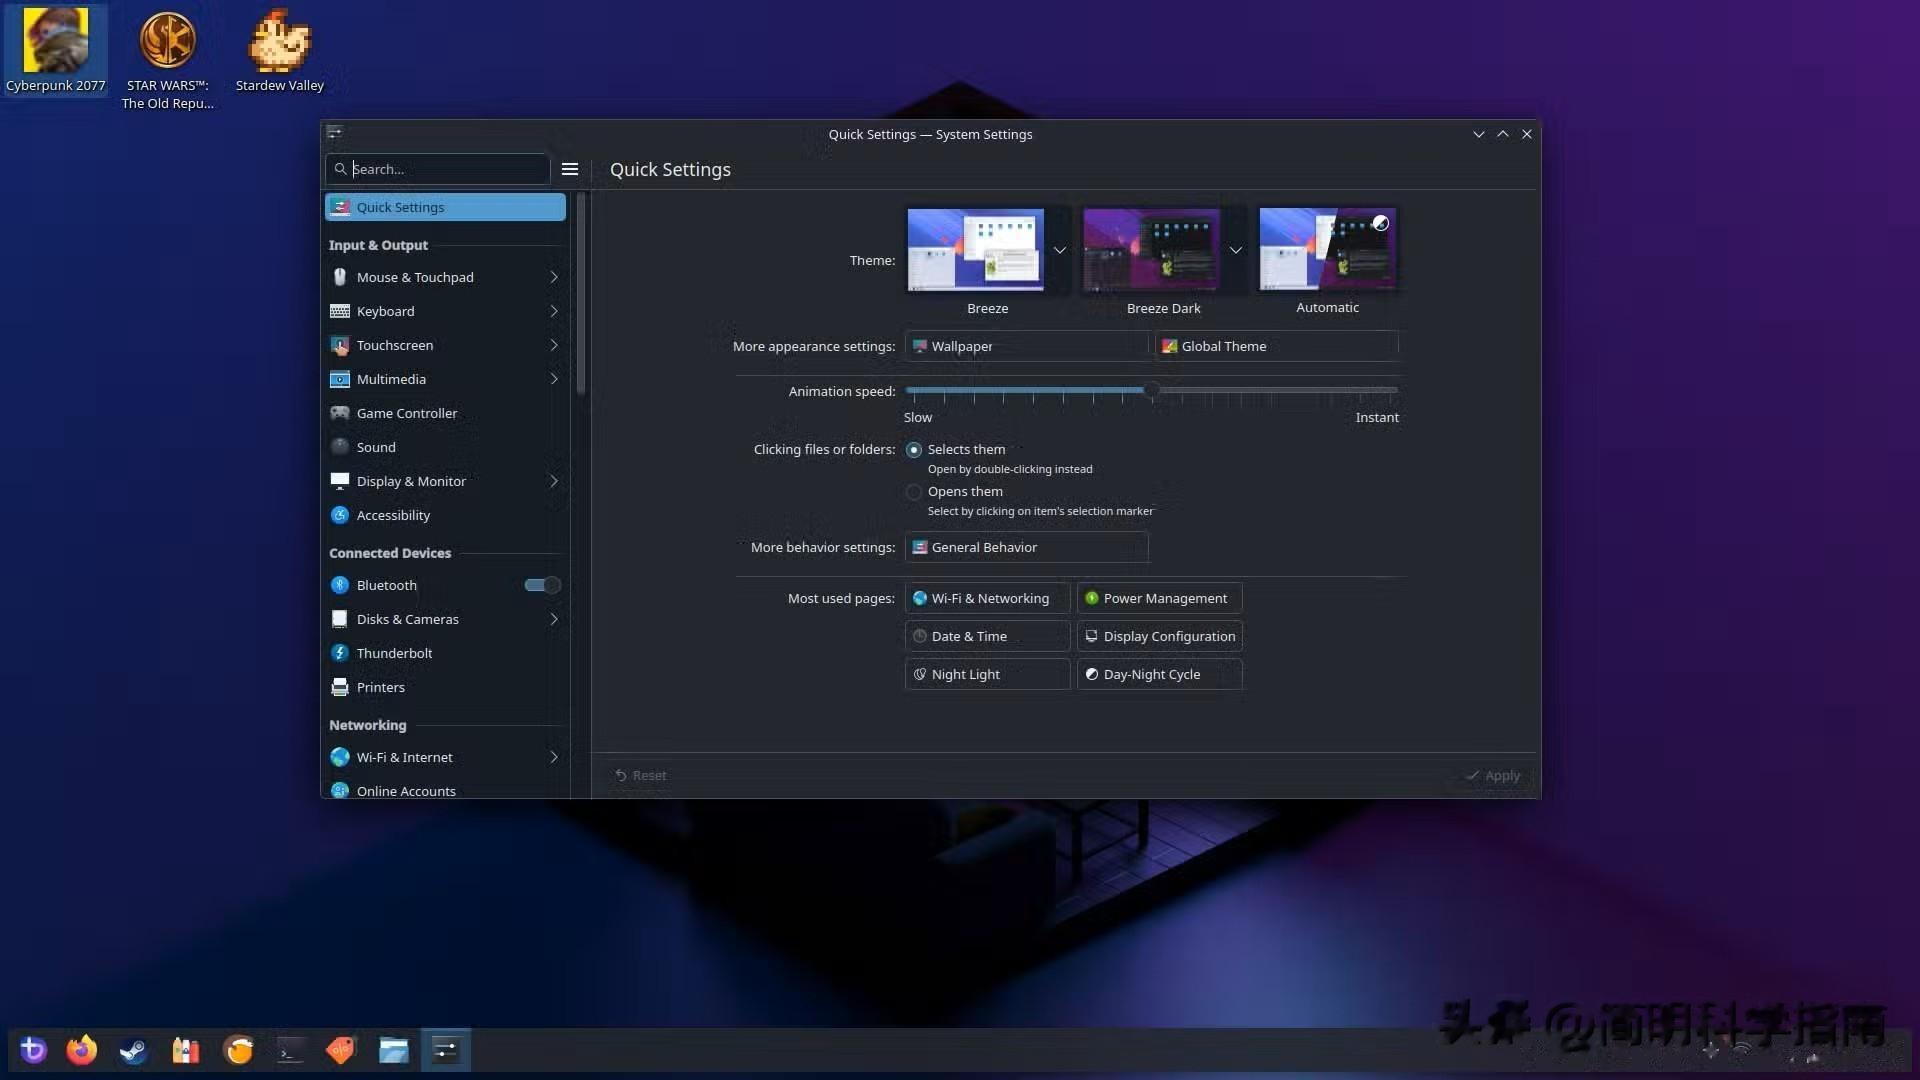Expand the Breeze theme dropdown arrow
Screen dimensions: 1920x1080
1060,250
